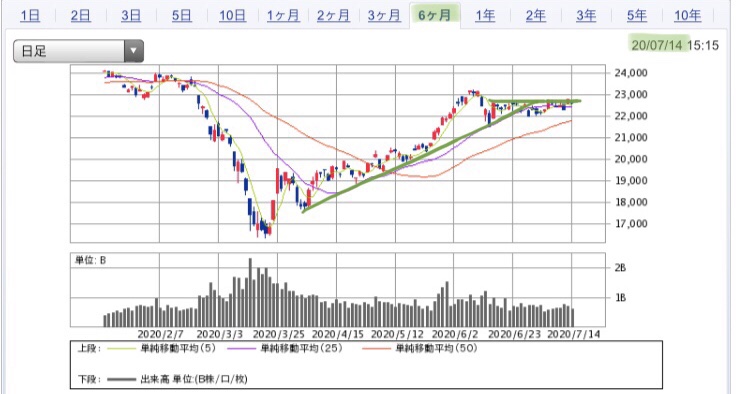The image size is (746, 394).
Task: View the 3ヶ月 period tab
Action: (x=384, y=16)
